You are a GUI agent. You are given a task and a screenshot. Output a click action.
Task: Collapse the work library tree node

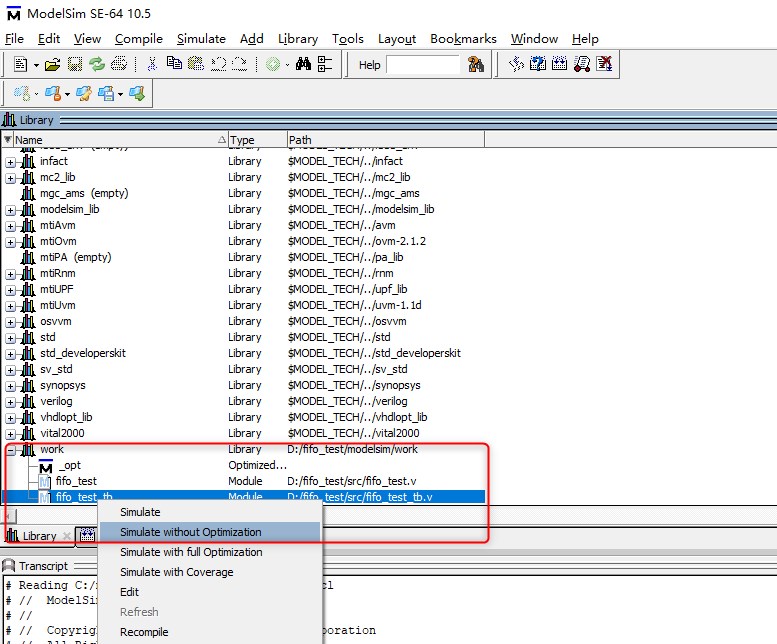tap(11, 450)
